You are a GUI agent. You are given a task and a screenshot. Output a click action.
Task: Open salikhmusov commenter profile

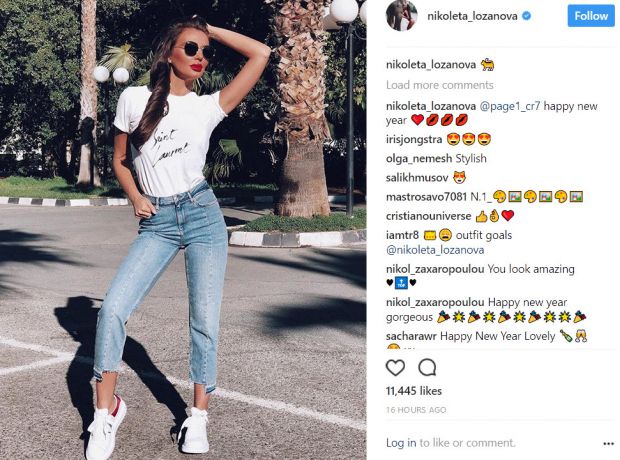pyautogui.click(x=417, y=178)
